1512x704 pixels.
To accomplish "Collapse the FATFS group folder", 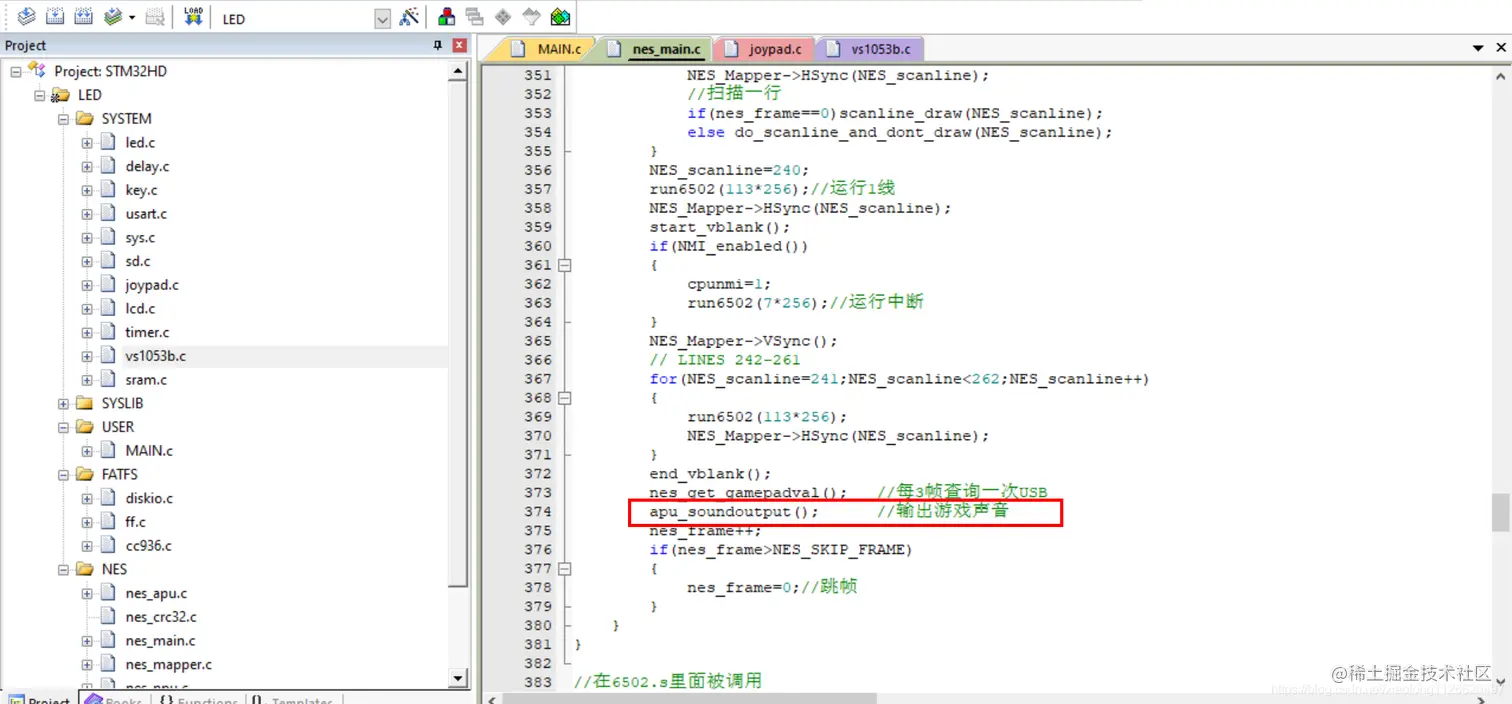I will coord(63,474).
